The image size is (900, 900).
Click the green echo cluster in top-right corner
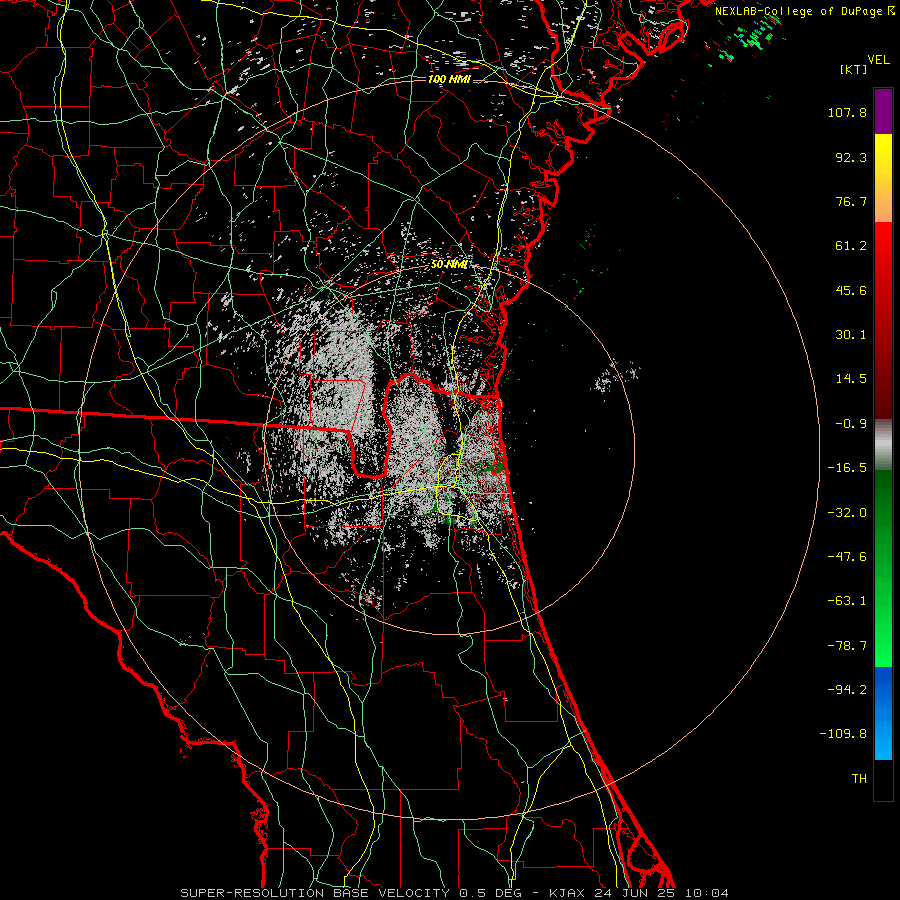[749, 37]
